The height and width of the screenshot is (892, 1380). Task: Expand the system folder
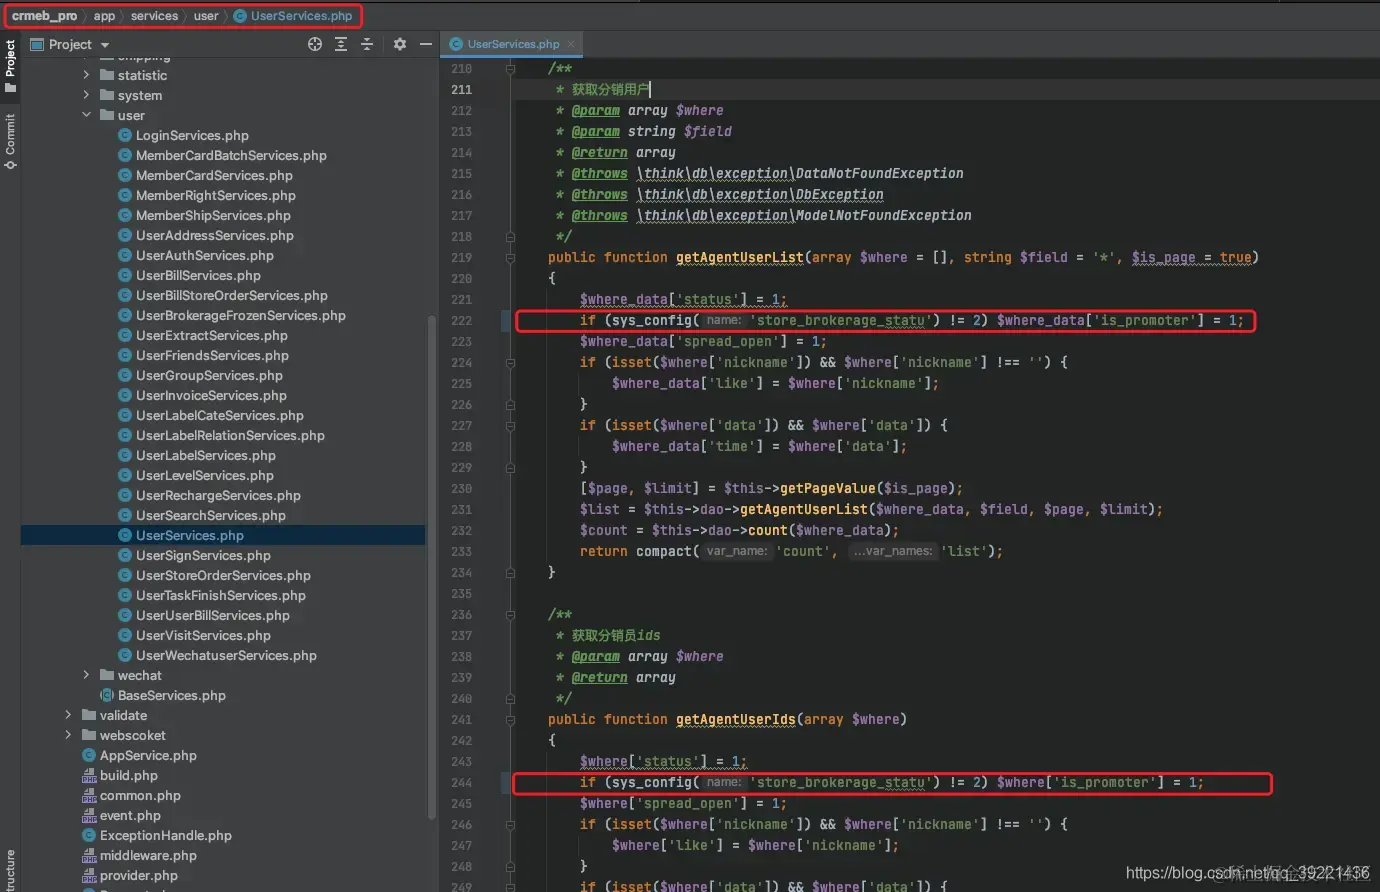click(x=86, y=95)
